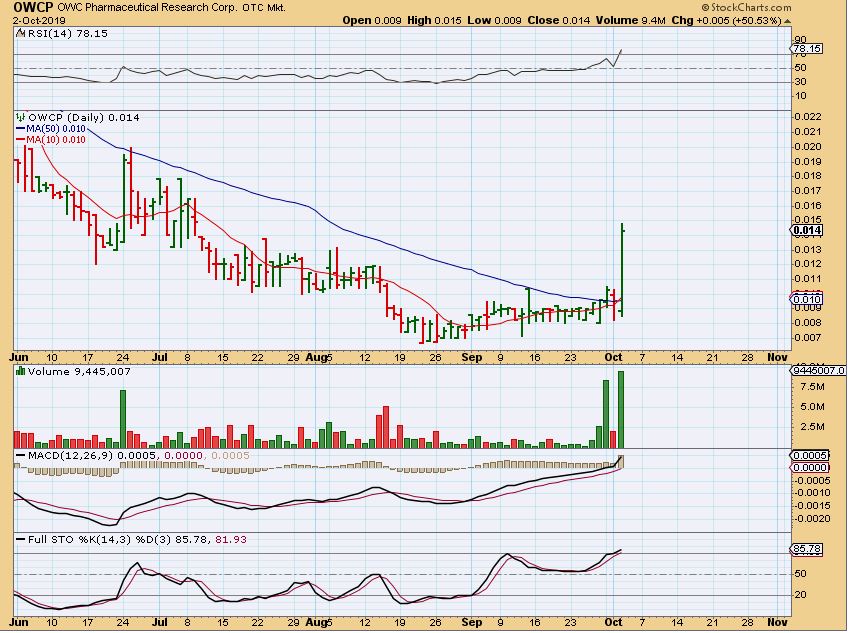
Task: Click the OTC Mkt. exchange label
Action: (264, 8)
